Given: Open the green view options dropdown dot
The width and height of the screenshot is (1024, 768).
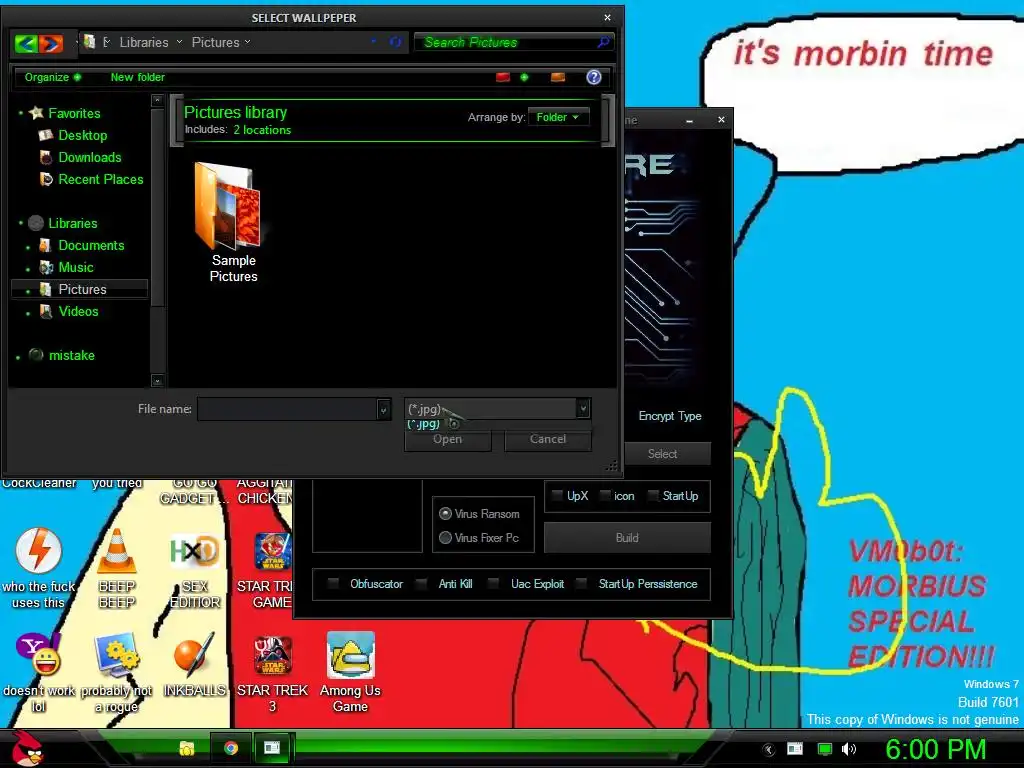Looking at the screenshot, I should (x=524, y=77).
